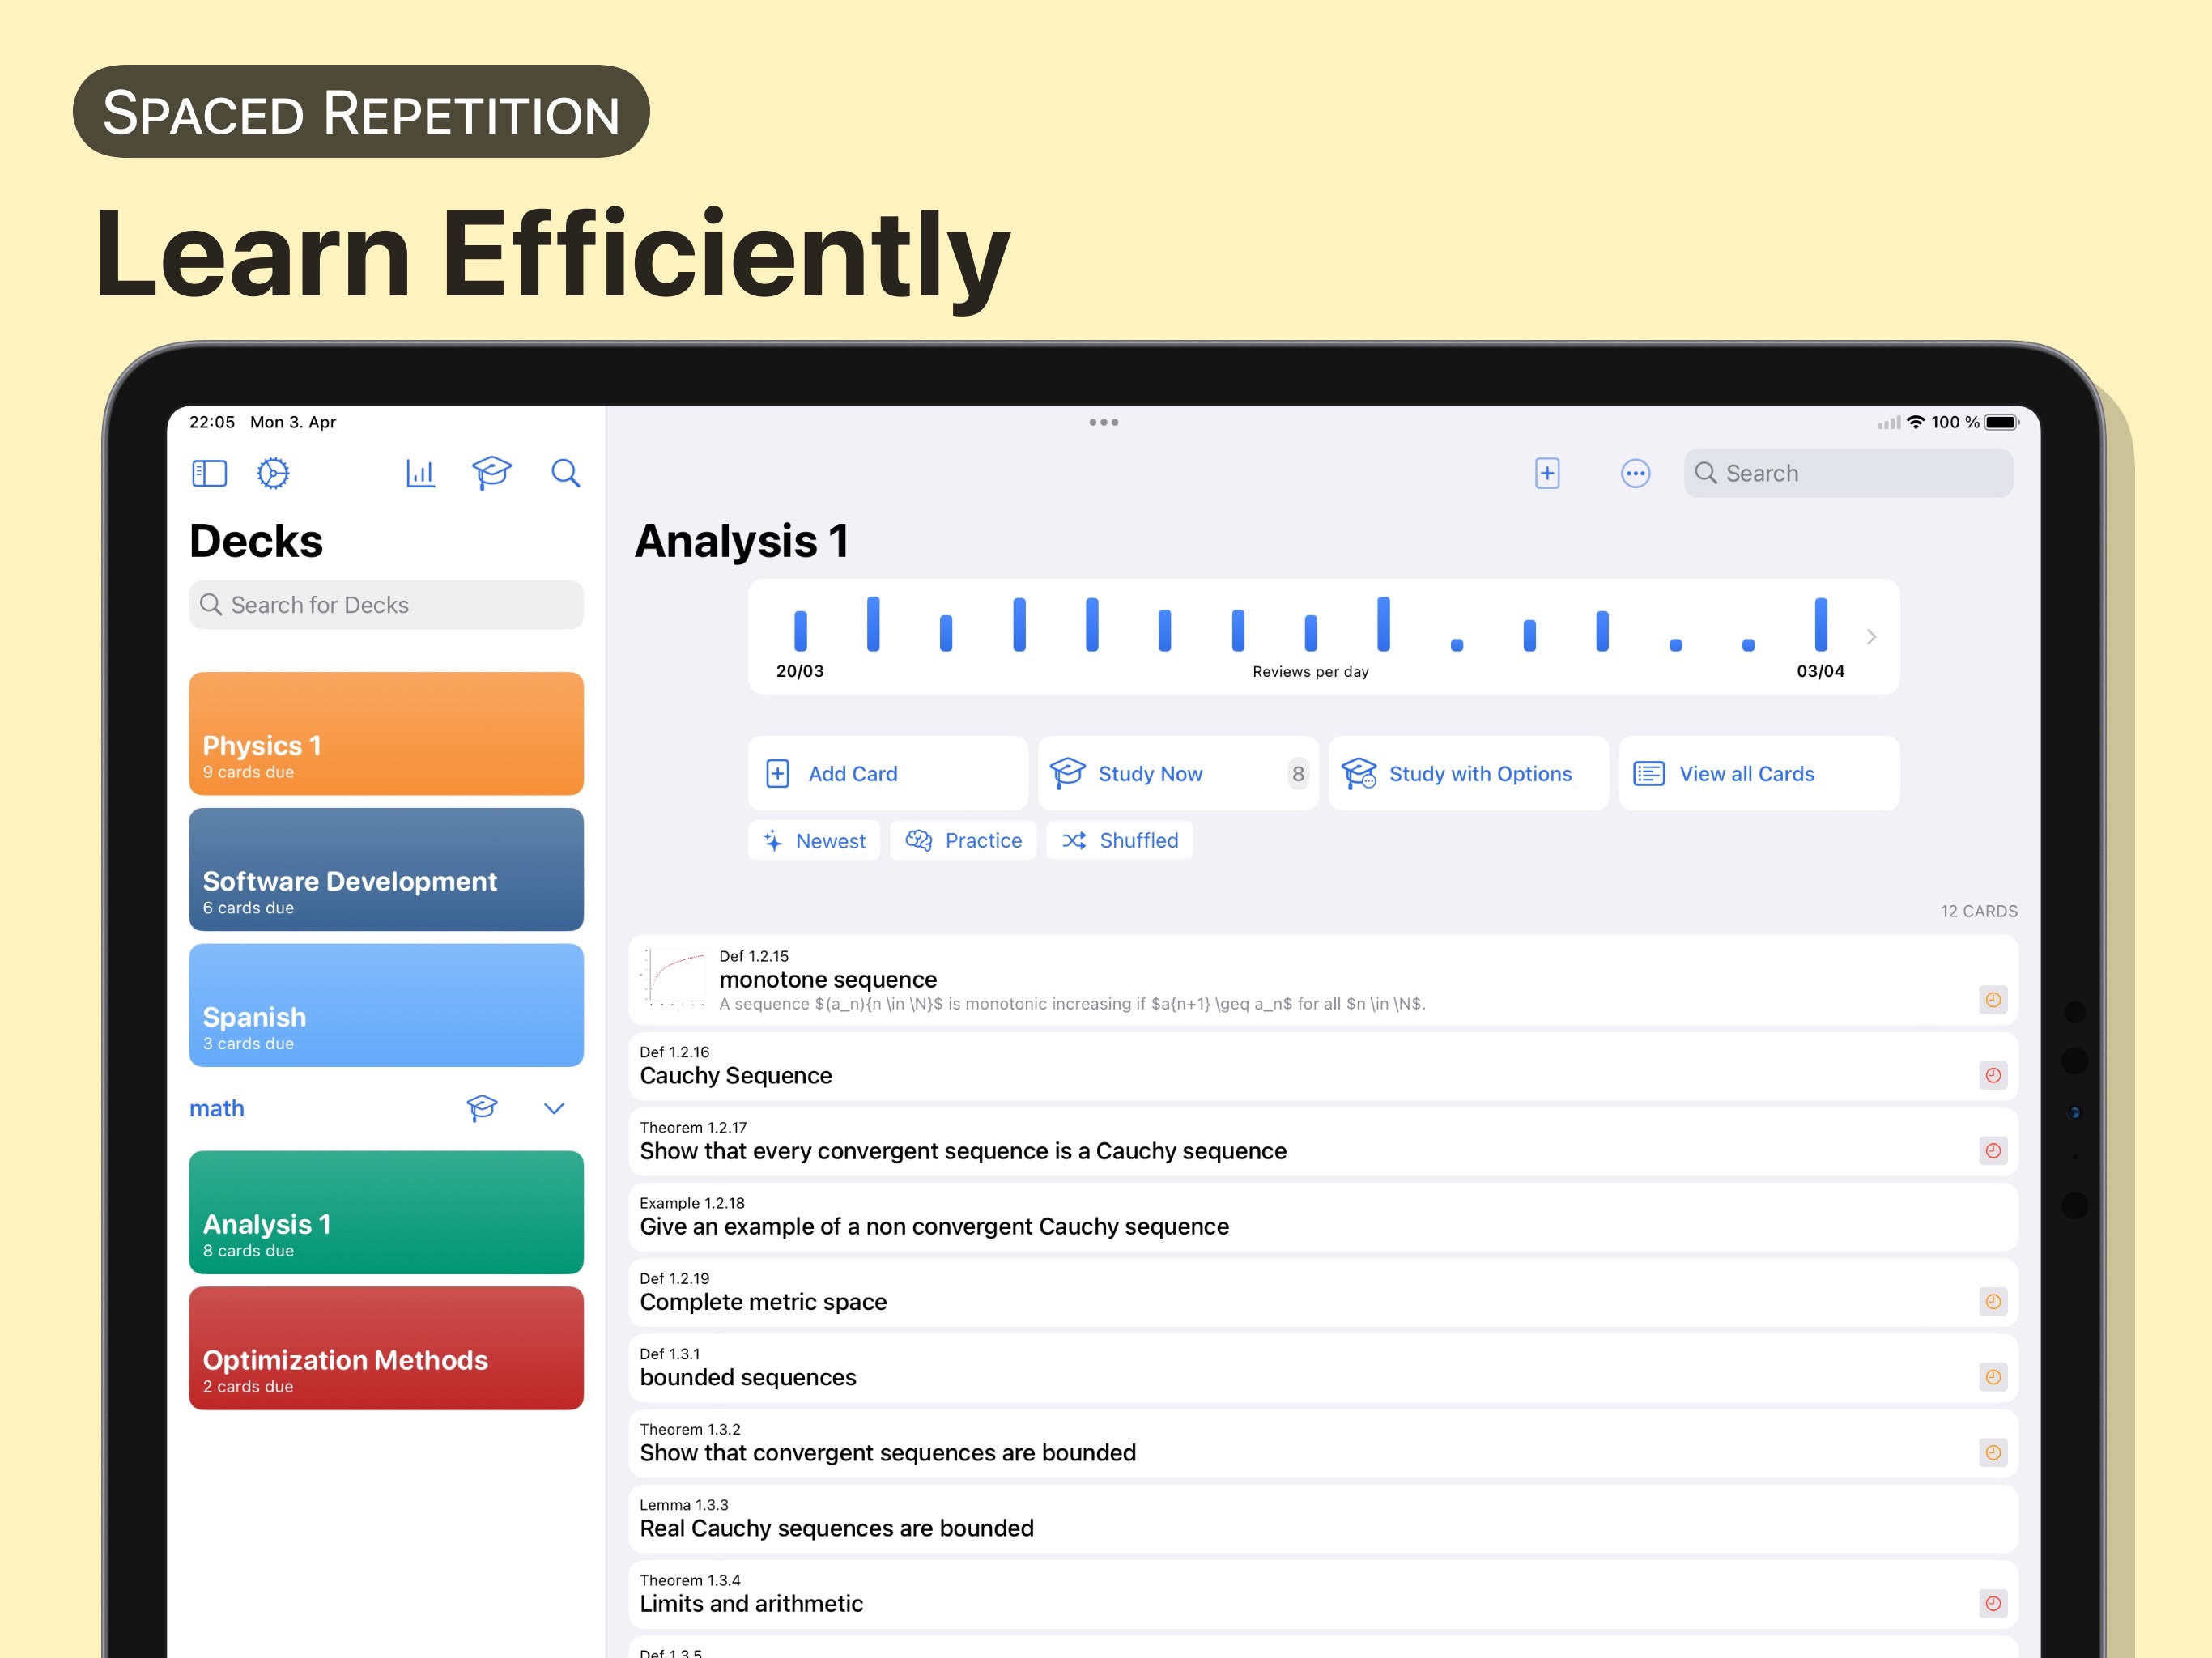This screenshot has height=1658, width=2212.
Task: Start Study Now session
Action: [1178, 774]
